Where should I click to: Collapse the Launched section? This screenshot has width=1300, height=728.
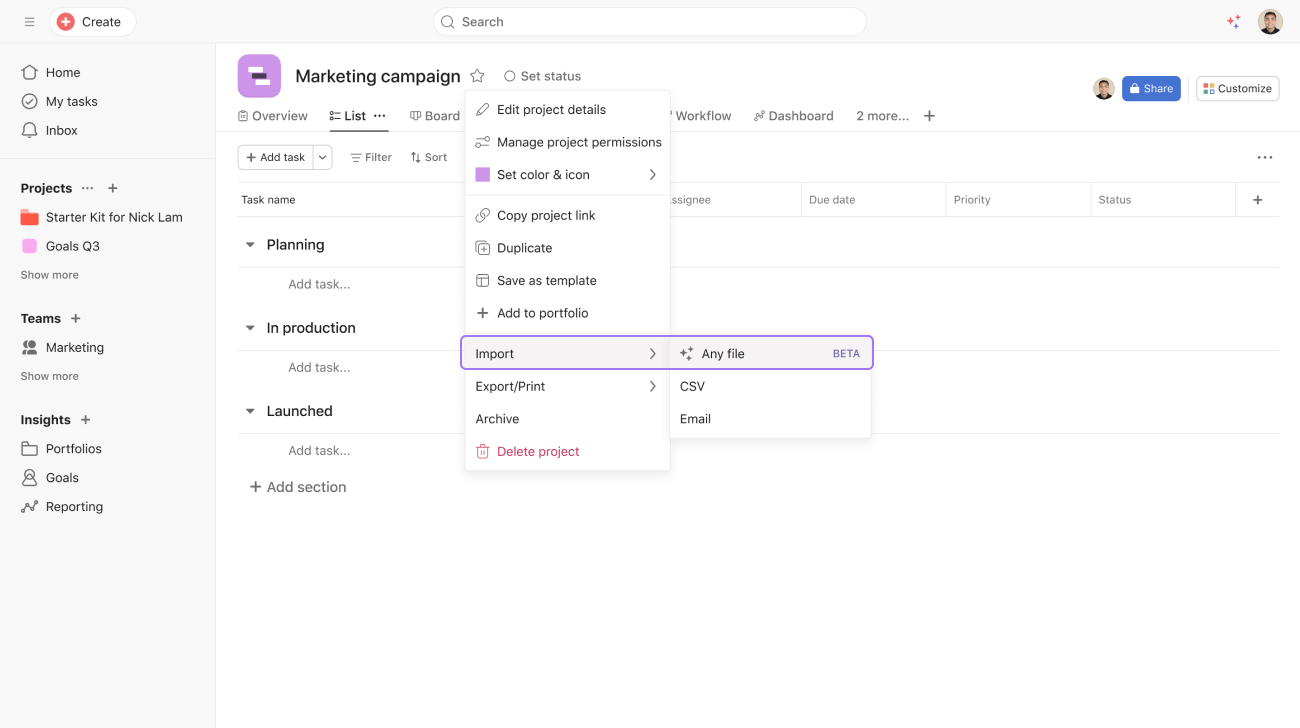[x=250, y=411]
